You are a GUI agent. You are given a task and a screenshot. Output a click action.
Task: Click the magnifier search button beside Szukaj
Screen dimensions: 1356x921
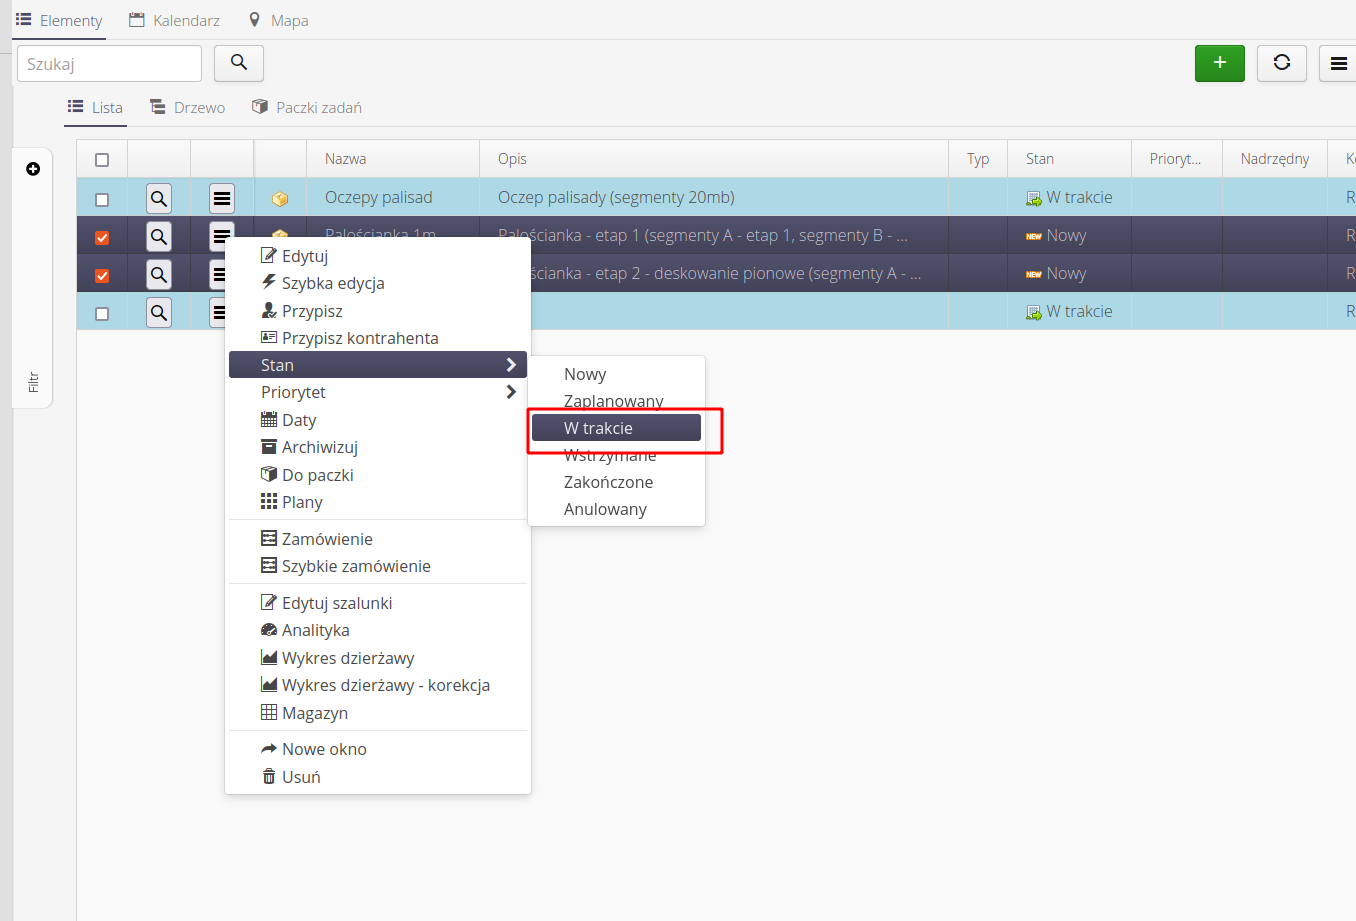239,63
